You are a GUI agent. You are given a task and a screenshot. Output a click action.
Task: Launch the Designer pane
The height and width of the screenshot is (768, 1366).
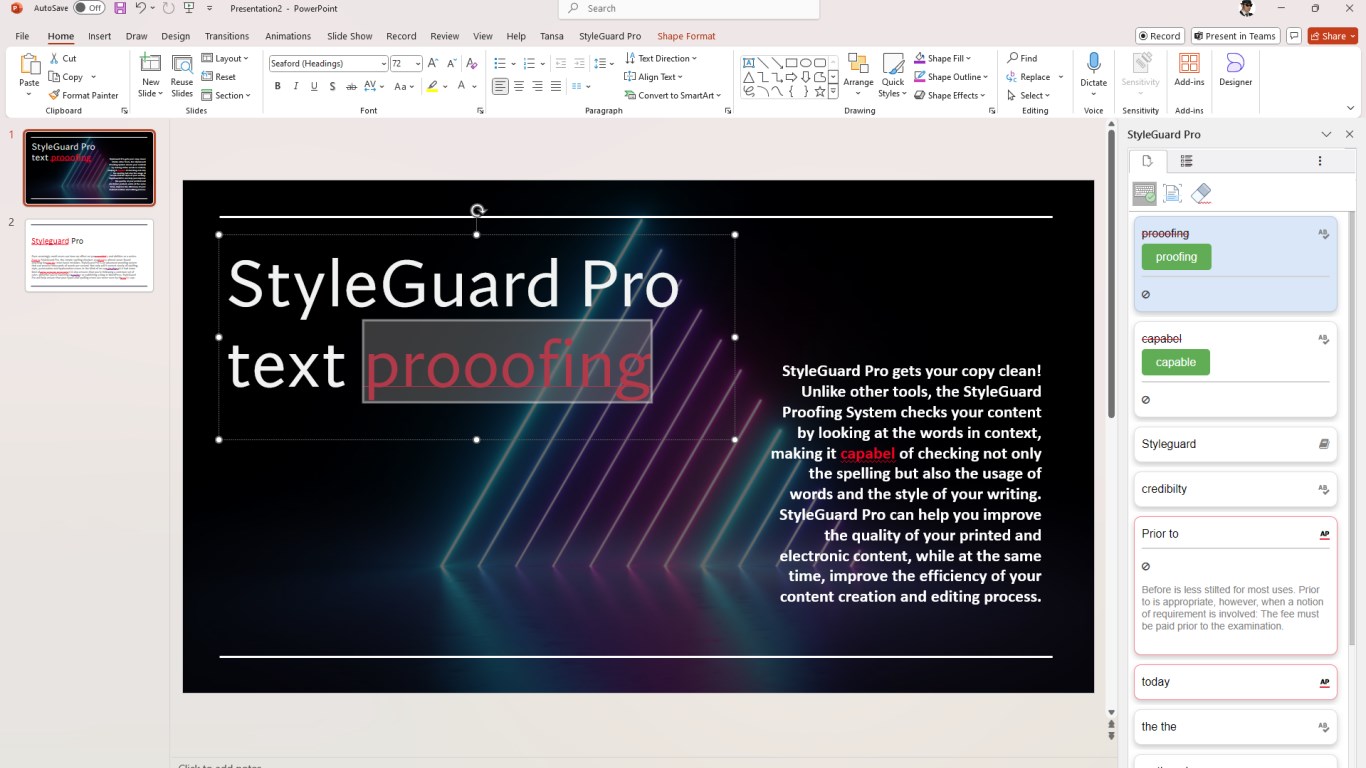tap(1235, 72)
